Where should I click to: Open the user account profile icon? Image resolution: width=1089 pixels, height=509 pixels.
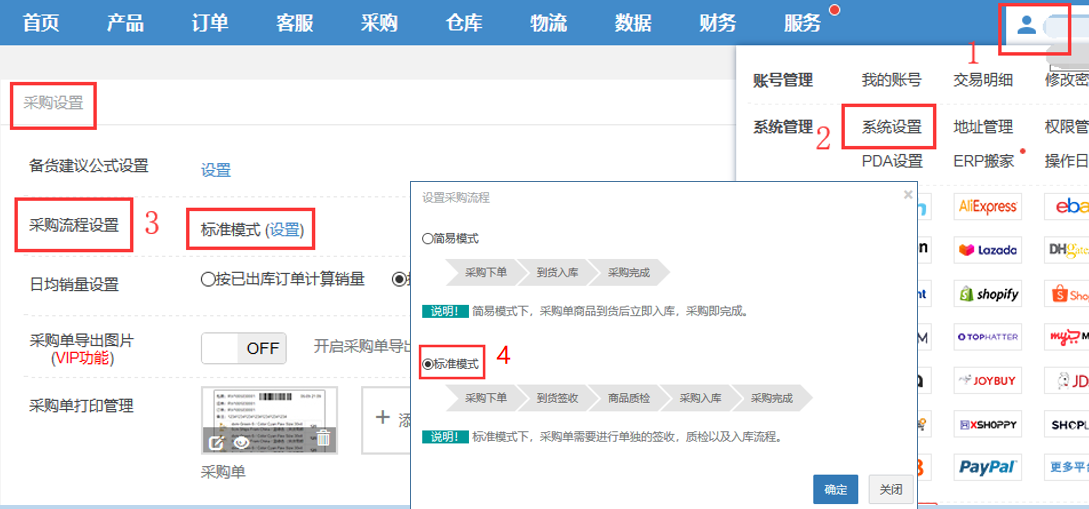[x=1026, y=25]
